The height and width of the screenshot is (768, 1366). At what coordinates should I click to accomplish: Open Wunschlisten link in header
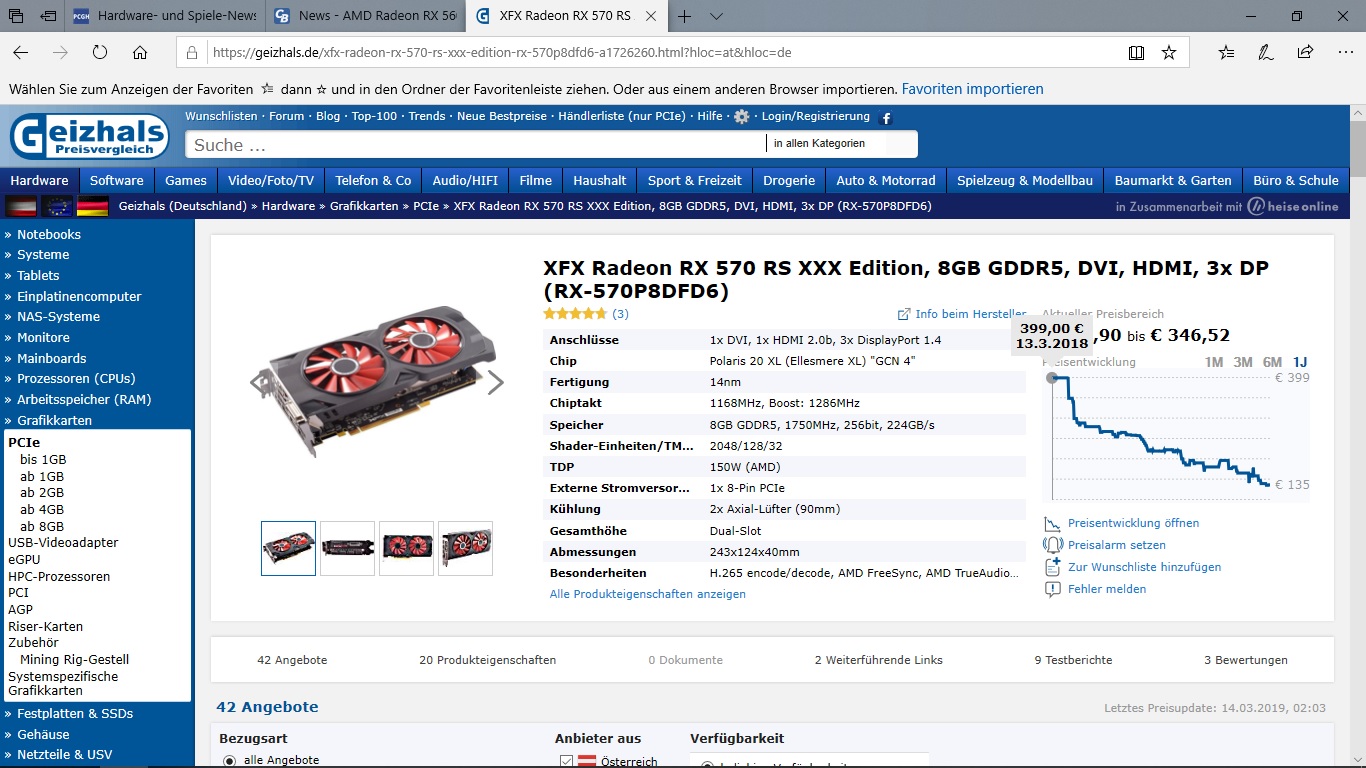[221, 116]
